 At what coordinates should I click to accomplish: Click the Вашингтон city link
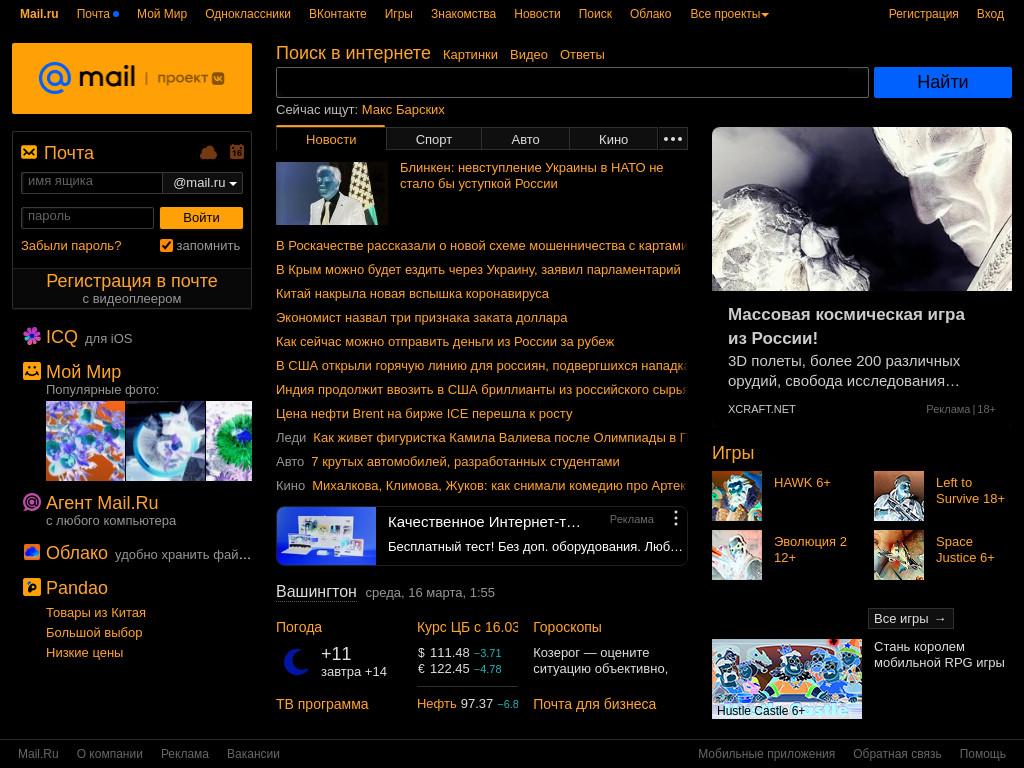[316, 592]
